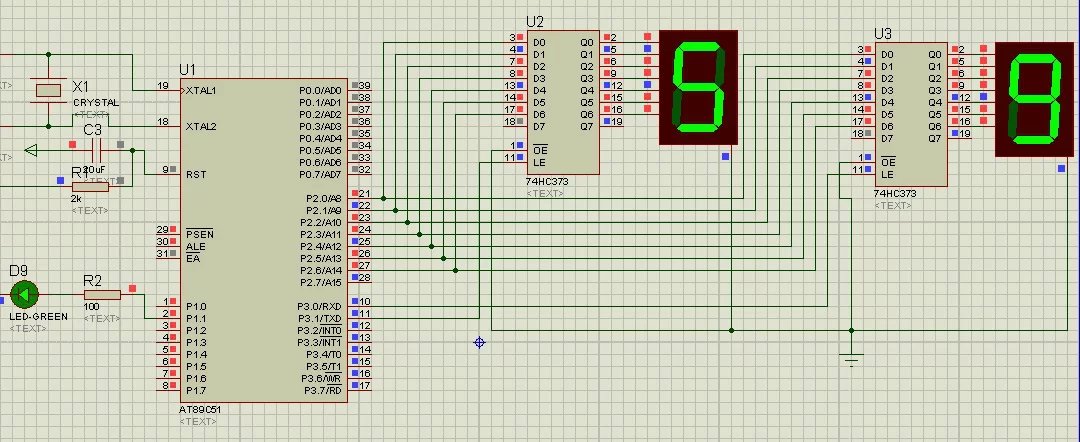The height and width of the screenshot is (442, 1080).
Task: Click the OE pin name on U2
Action: [x=541, y=150]
